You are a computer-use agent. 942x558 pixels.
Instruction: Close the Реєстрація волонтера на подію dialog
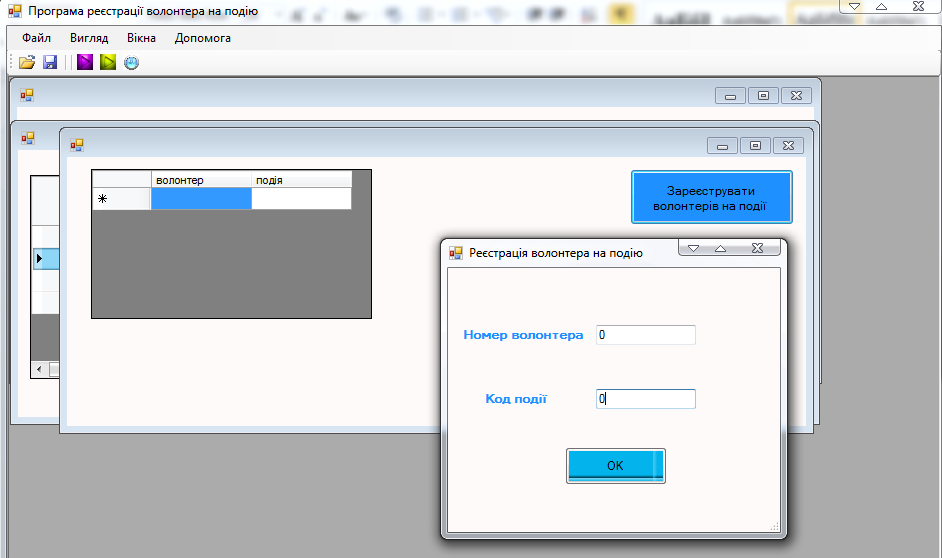click(758, 248)
